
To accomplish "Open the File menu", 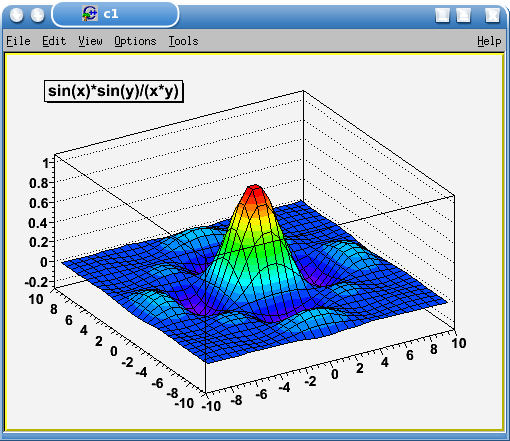I will coord(18,41).
